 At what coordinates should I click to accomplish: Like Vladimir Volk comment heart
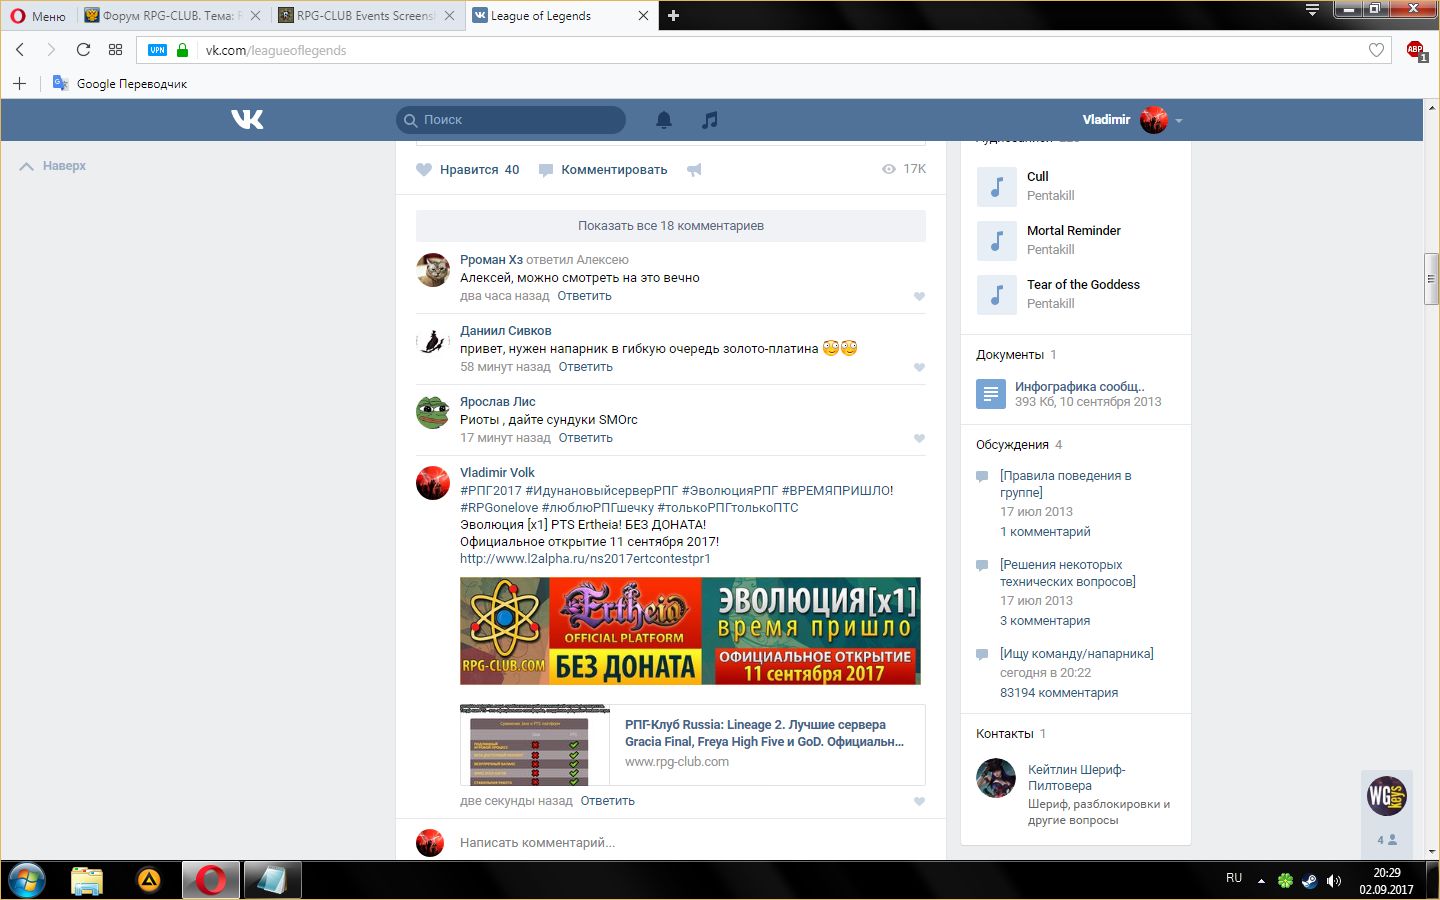pyautogui.click(x=919, y=801)
